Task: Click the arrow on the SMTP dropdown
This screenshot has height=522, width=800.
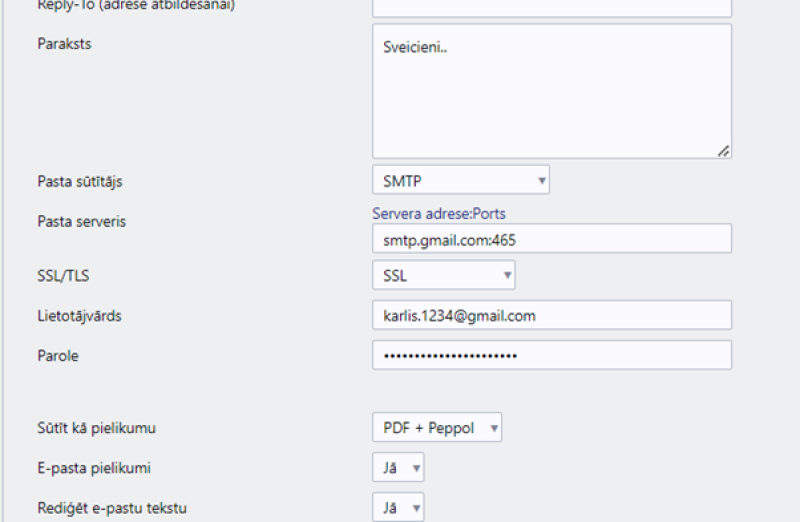Action: coord(541,180)
